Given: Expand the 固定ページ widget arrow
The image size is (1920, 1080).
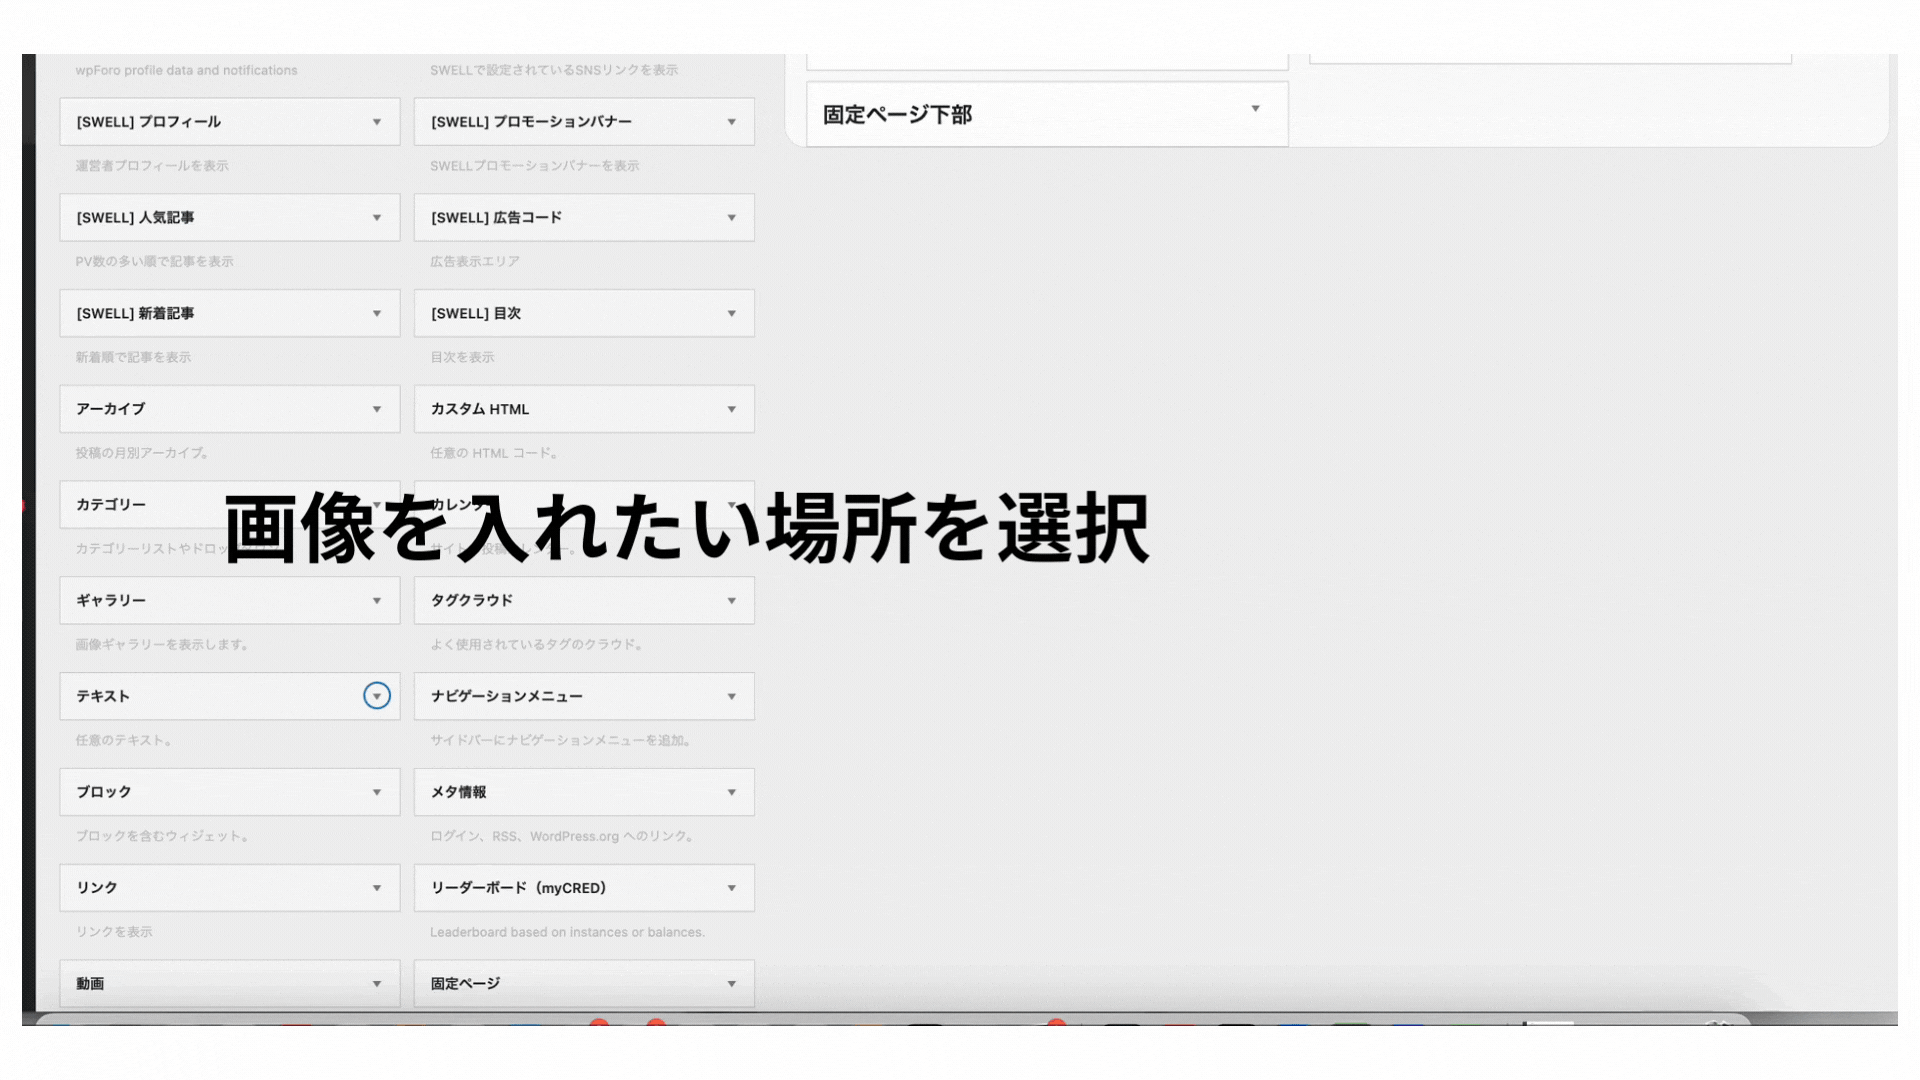Looking at the screenshot, I should tap(732, 984).
